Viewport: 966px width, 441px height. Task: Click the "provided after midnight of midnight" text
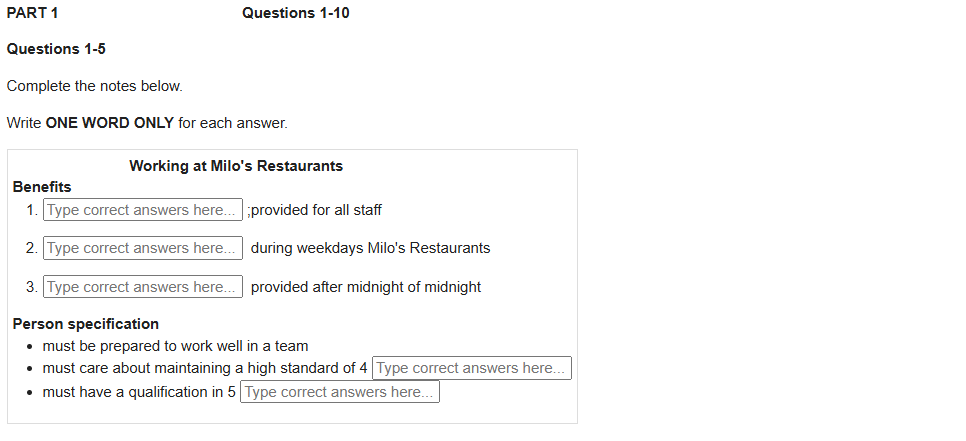[x=365, y=287]
